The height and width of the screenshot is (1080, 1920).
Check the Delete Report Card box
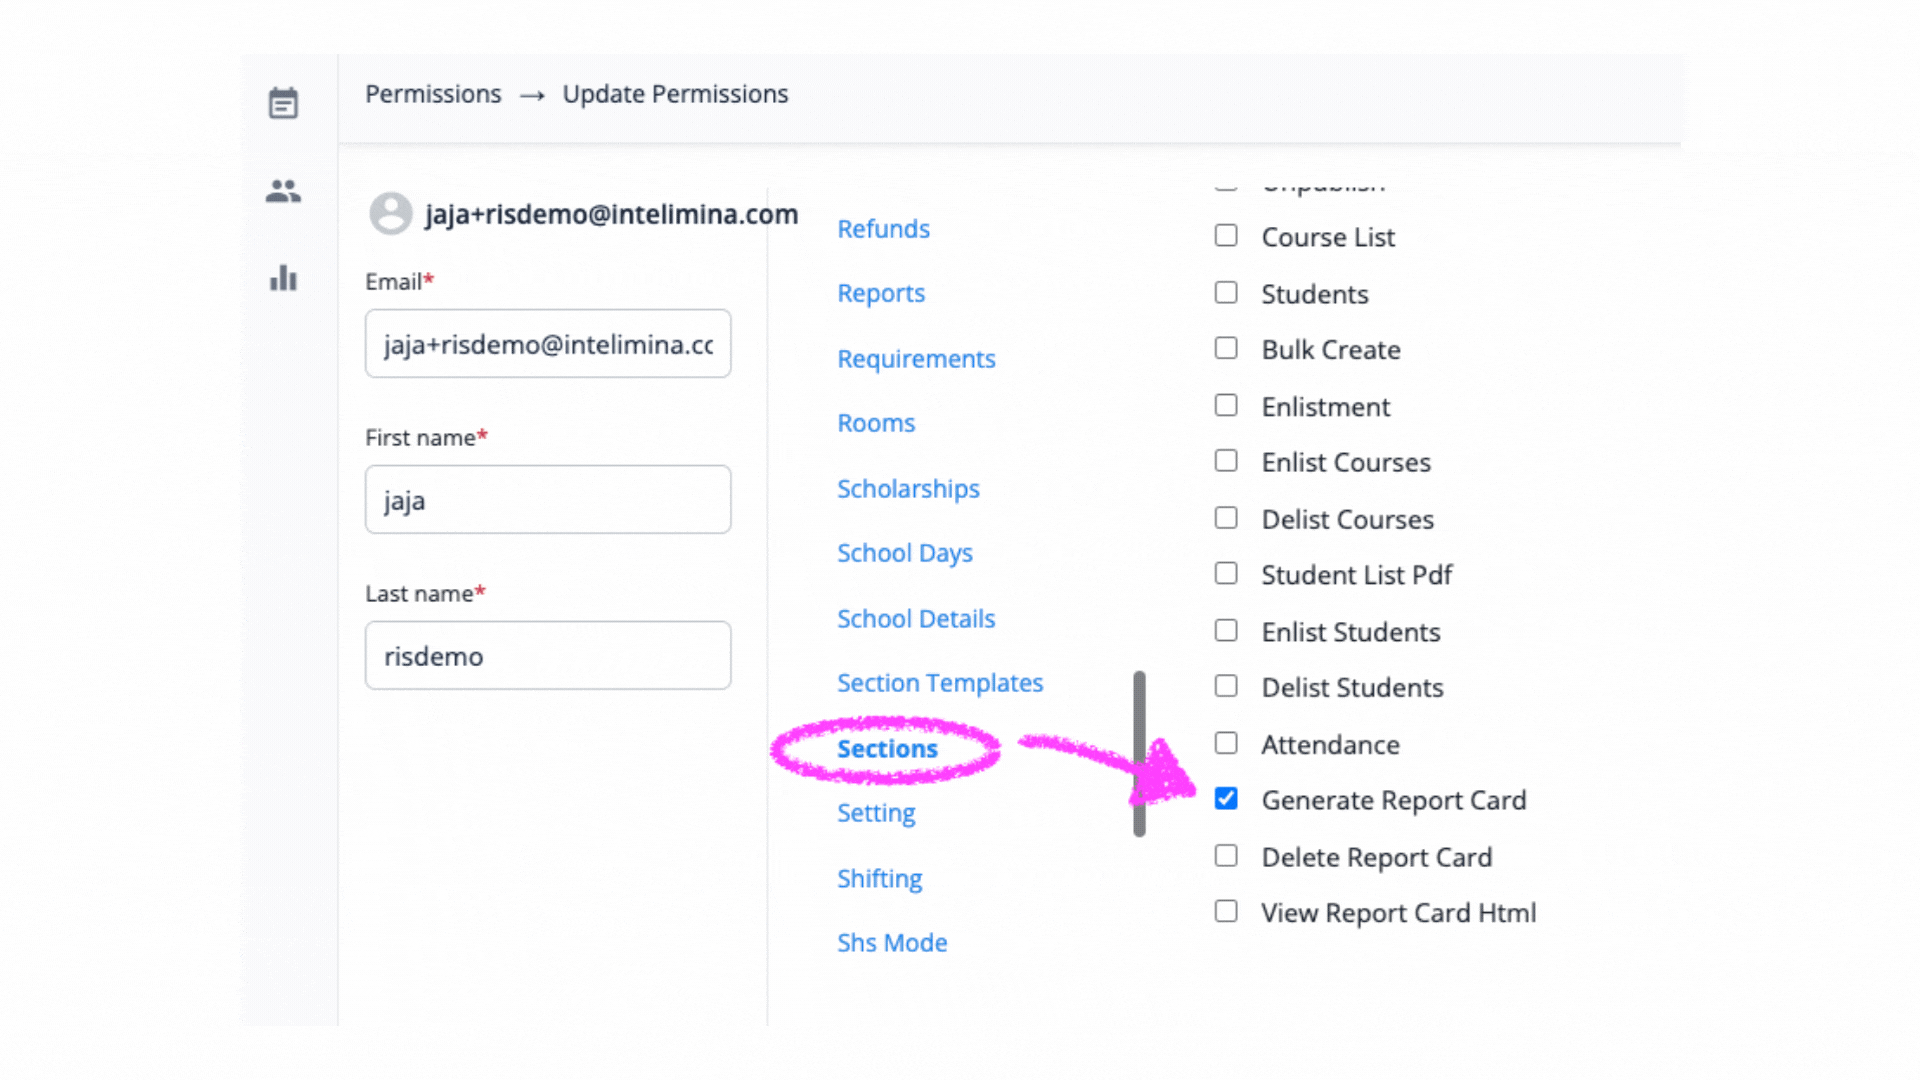pyautogui.click(x=1226, y=856)
